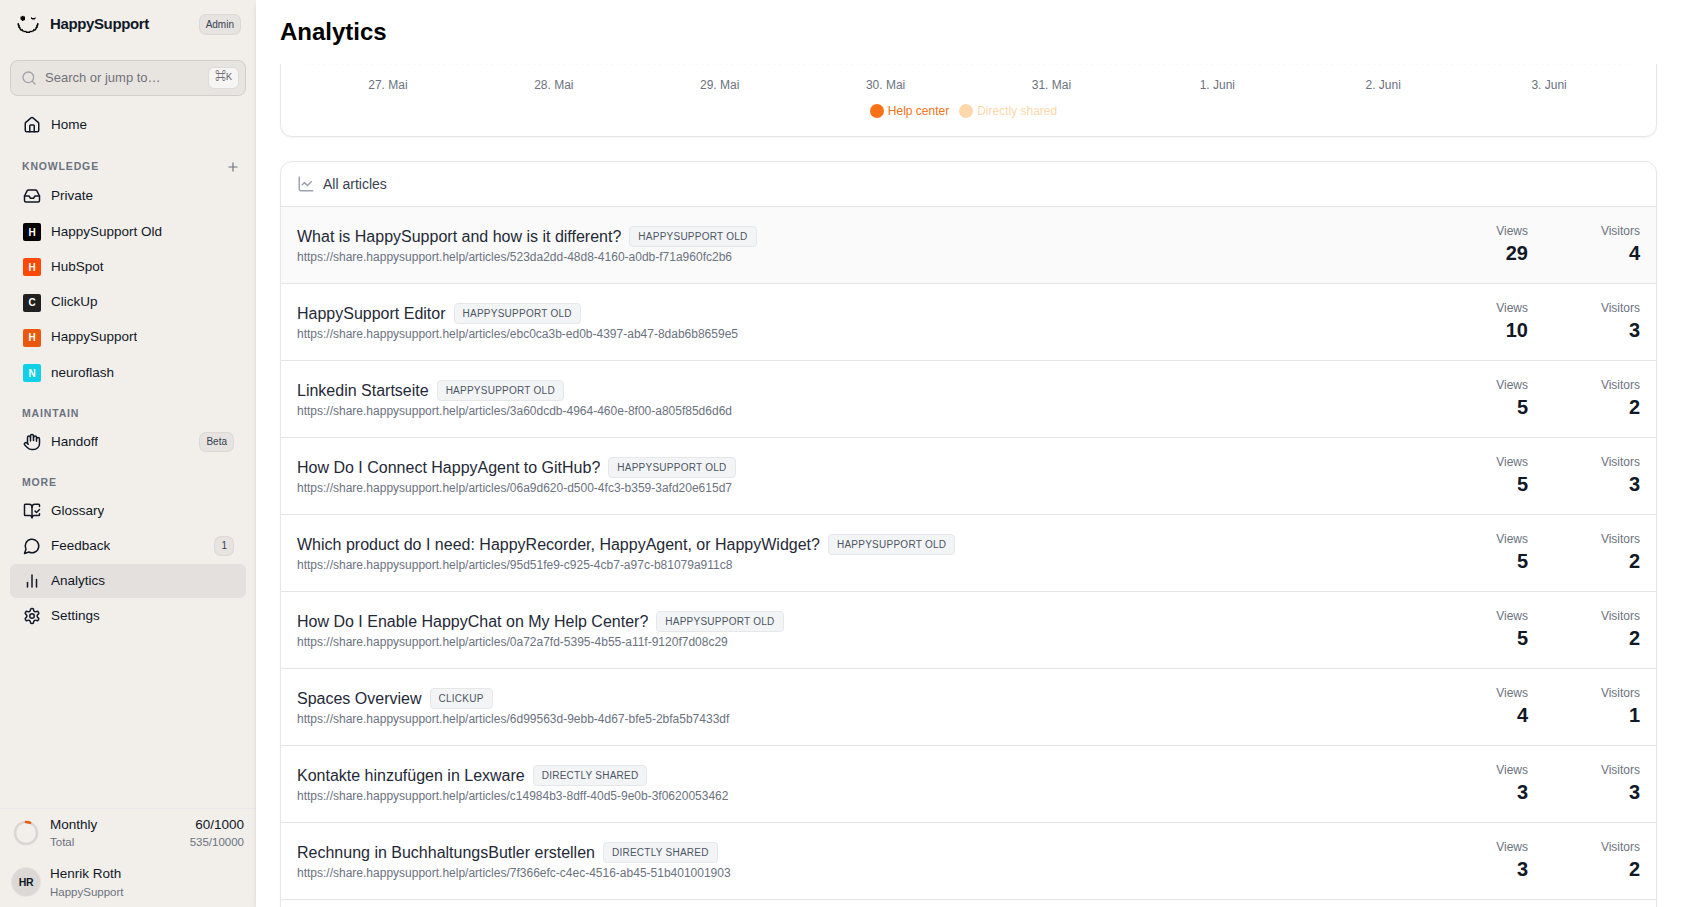This screenshot has height=907, width=1681.
Task: Open article 'What is HappySupport and how is it different?'
Action: click(459, 237)
